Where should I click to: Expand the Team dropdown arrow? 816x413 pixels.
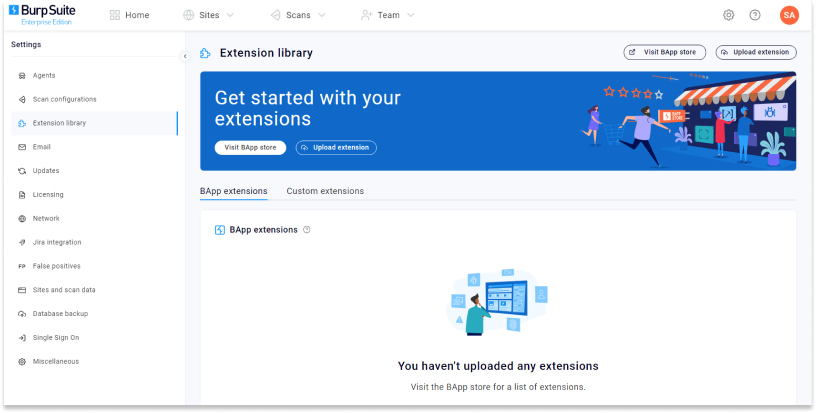(x=411, y=15)
